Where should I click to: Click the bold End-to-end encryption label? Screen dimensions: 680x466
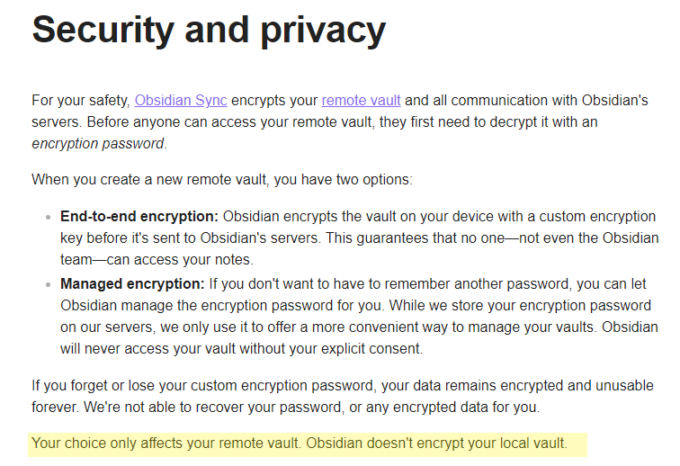[x=139, y=216]
